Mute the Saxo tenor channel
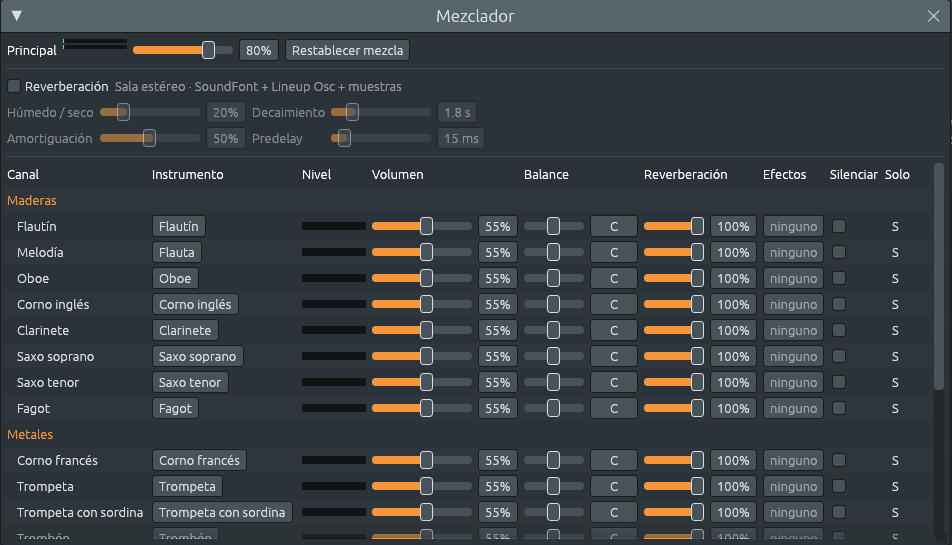This screenshot has height=545, width=952. [x=838, y=383]
